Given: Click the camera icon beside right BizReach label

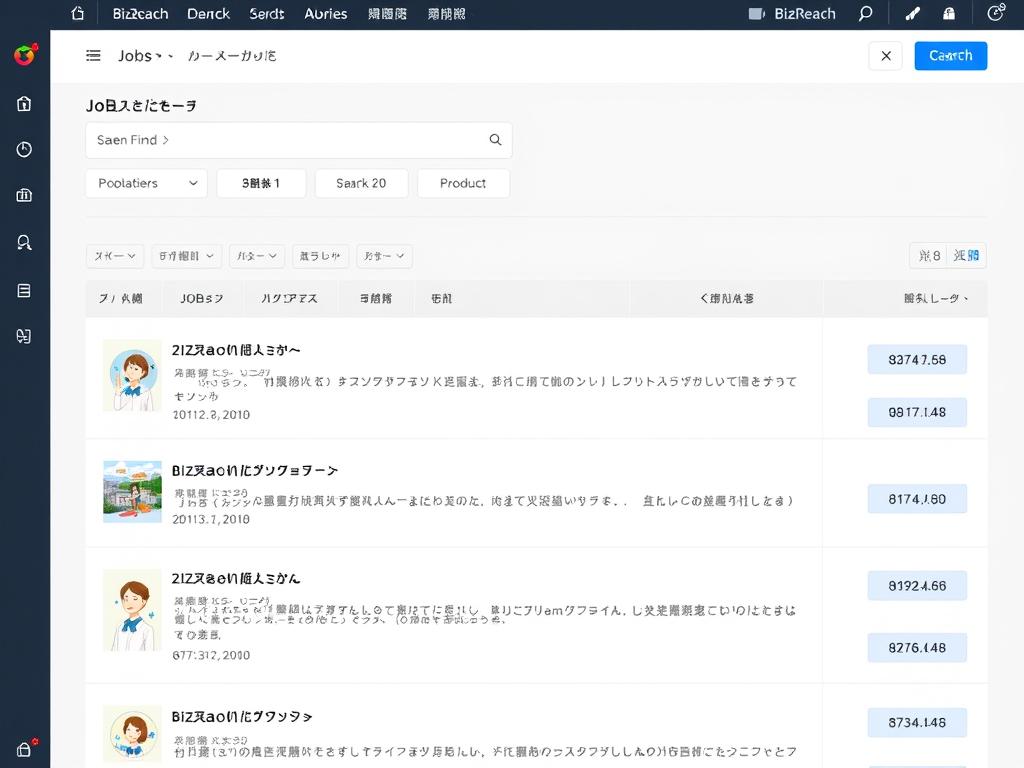Looking at the screenshot, I should [756, 14].
